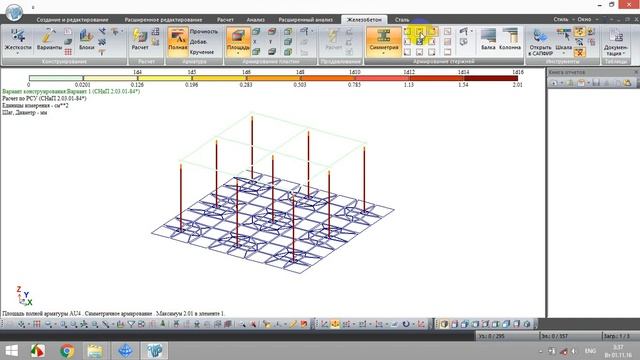The width and height of the screenshot is (640, 360).
Task: Toggle center rod reinforcement icon
Action: pyautogui.click(x=420, y=42)
